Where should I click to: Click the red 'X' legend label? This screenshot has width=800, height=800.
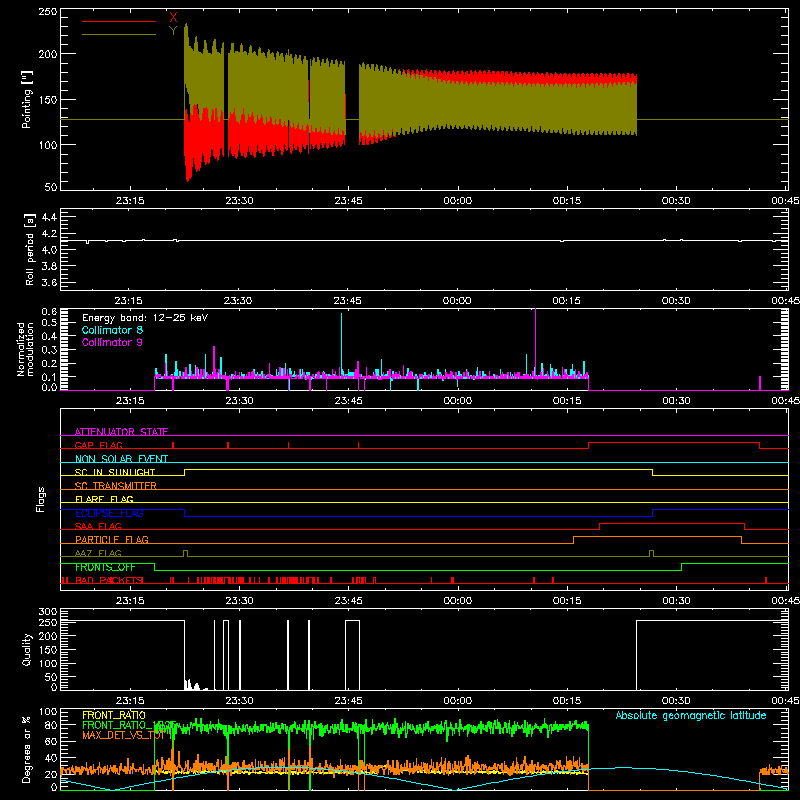[x=173, y=18]
